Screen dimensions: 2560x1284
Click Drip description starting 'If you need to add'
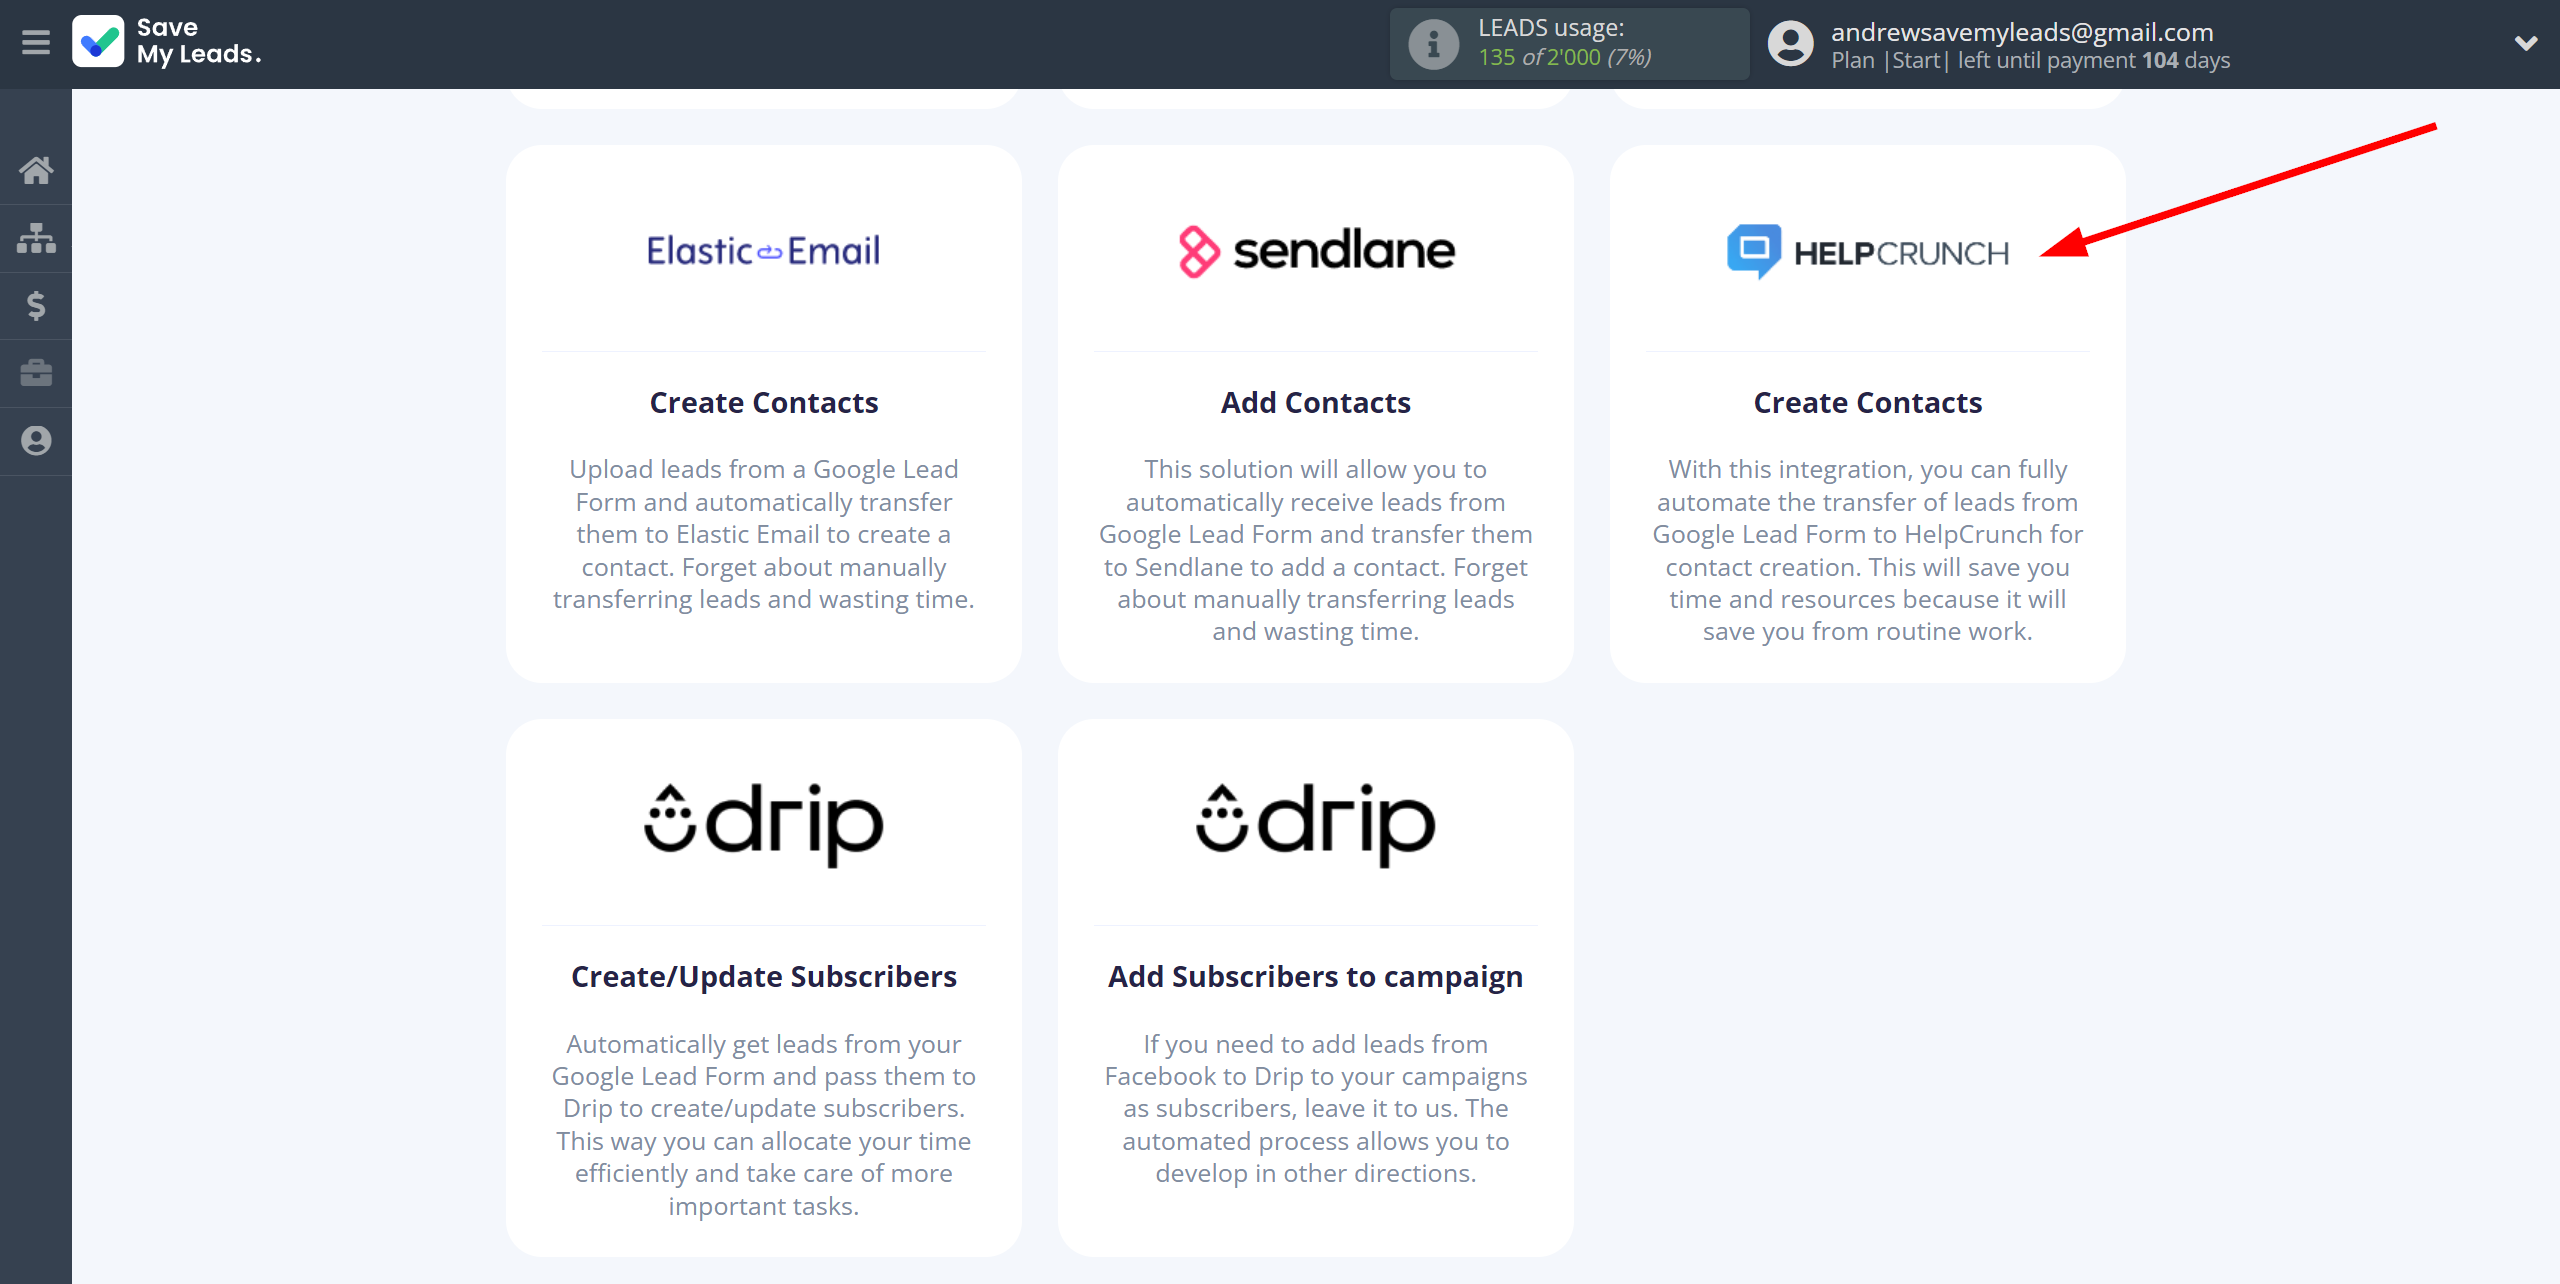[1315, 1108]
